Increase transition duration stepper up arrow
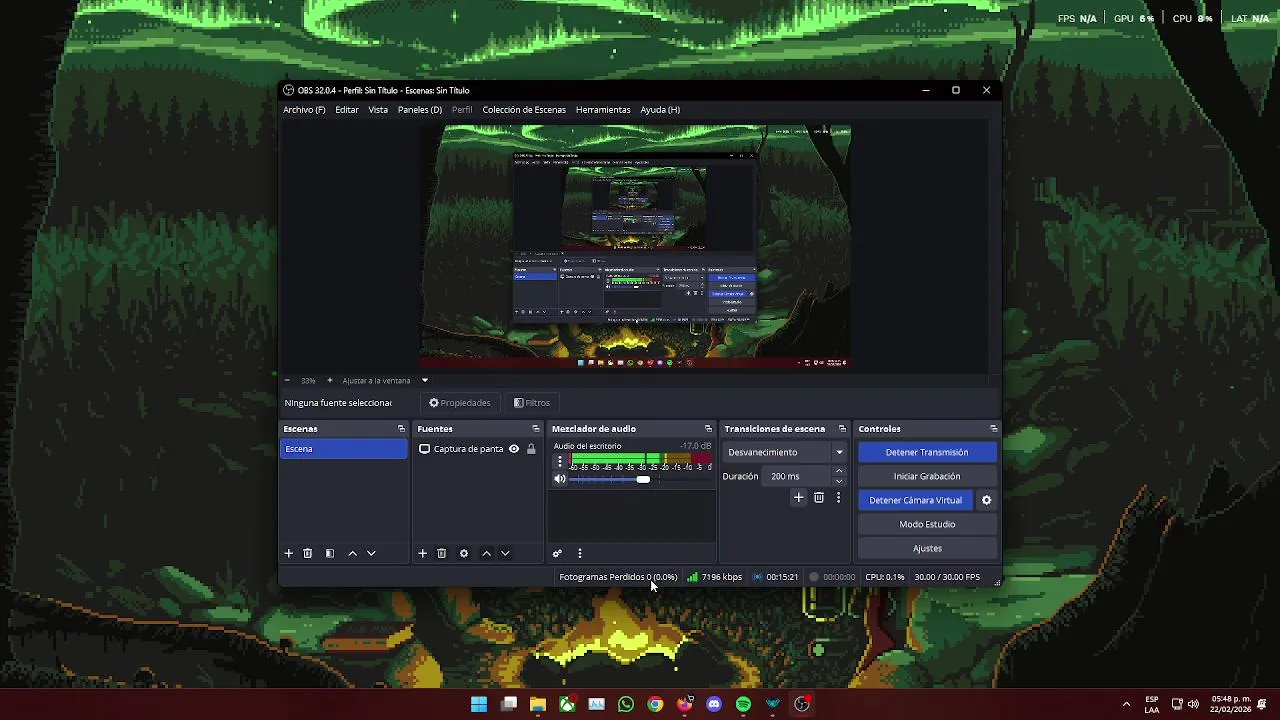Screen dimensions: 1280x720 click(x=839, y=471)
